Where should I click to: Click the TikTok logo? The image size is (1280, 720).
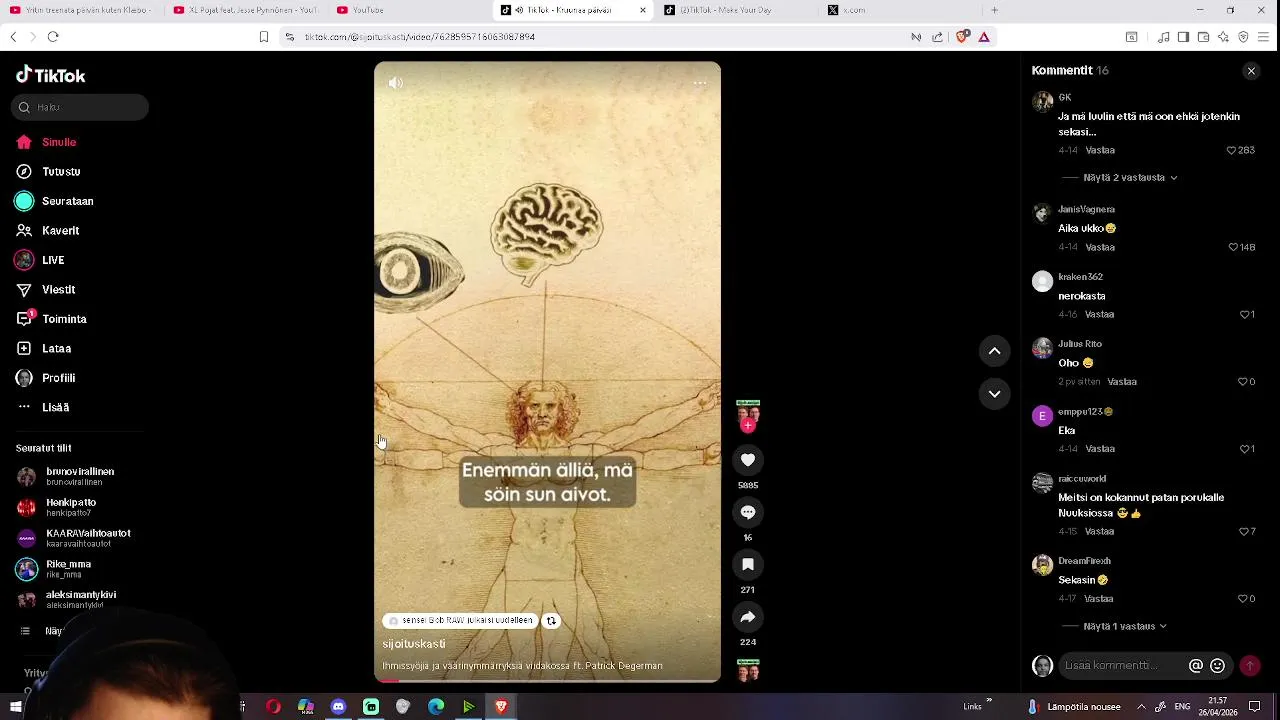point(51,76)
